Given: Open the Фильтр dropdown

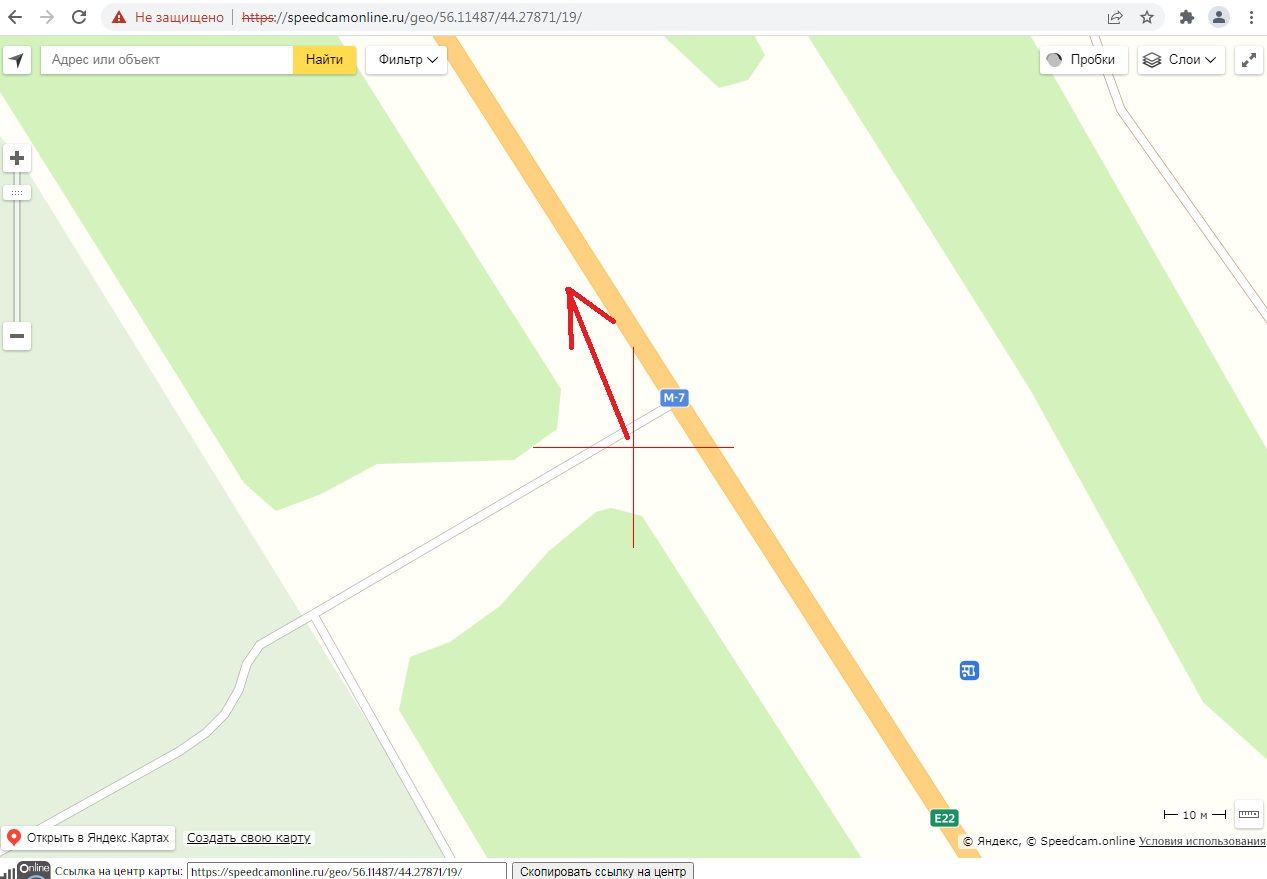Looking at the screenshot, I should 407,60.
